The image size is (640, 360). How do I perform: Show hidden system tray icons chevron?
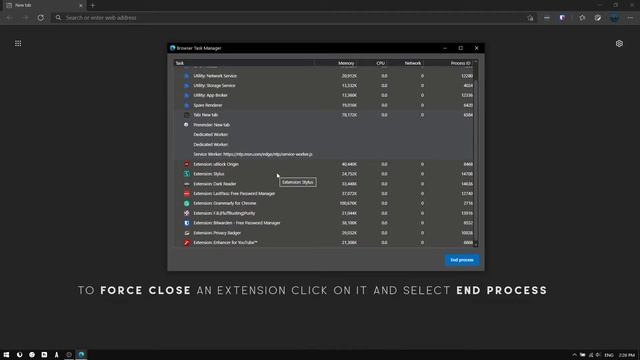(574, 355)
